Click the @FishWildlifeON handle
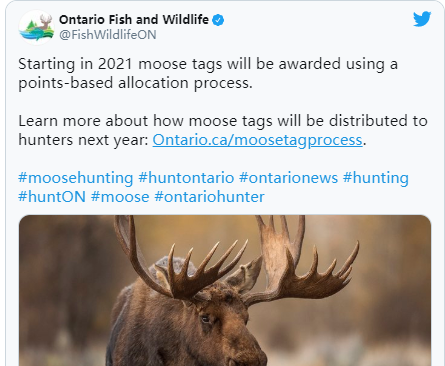Image resolution: width=445 pixels, height=366 pixels. 108,35
